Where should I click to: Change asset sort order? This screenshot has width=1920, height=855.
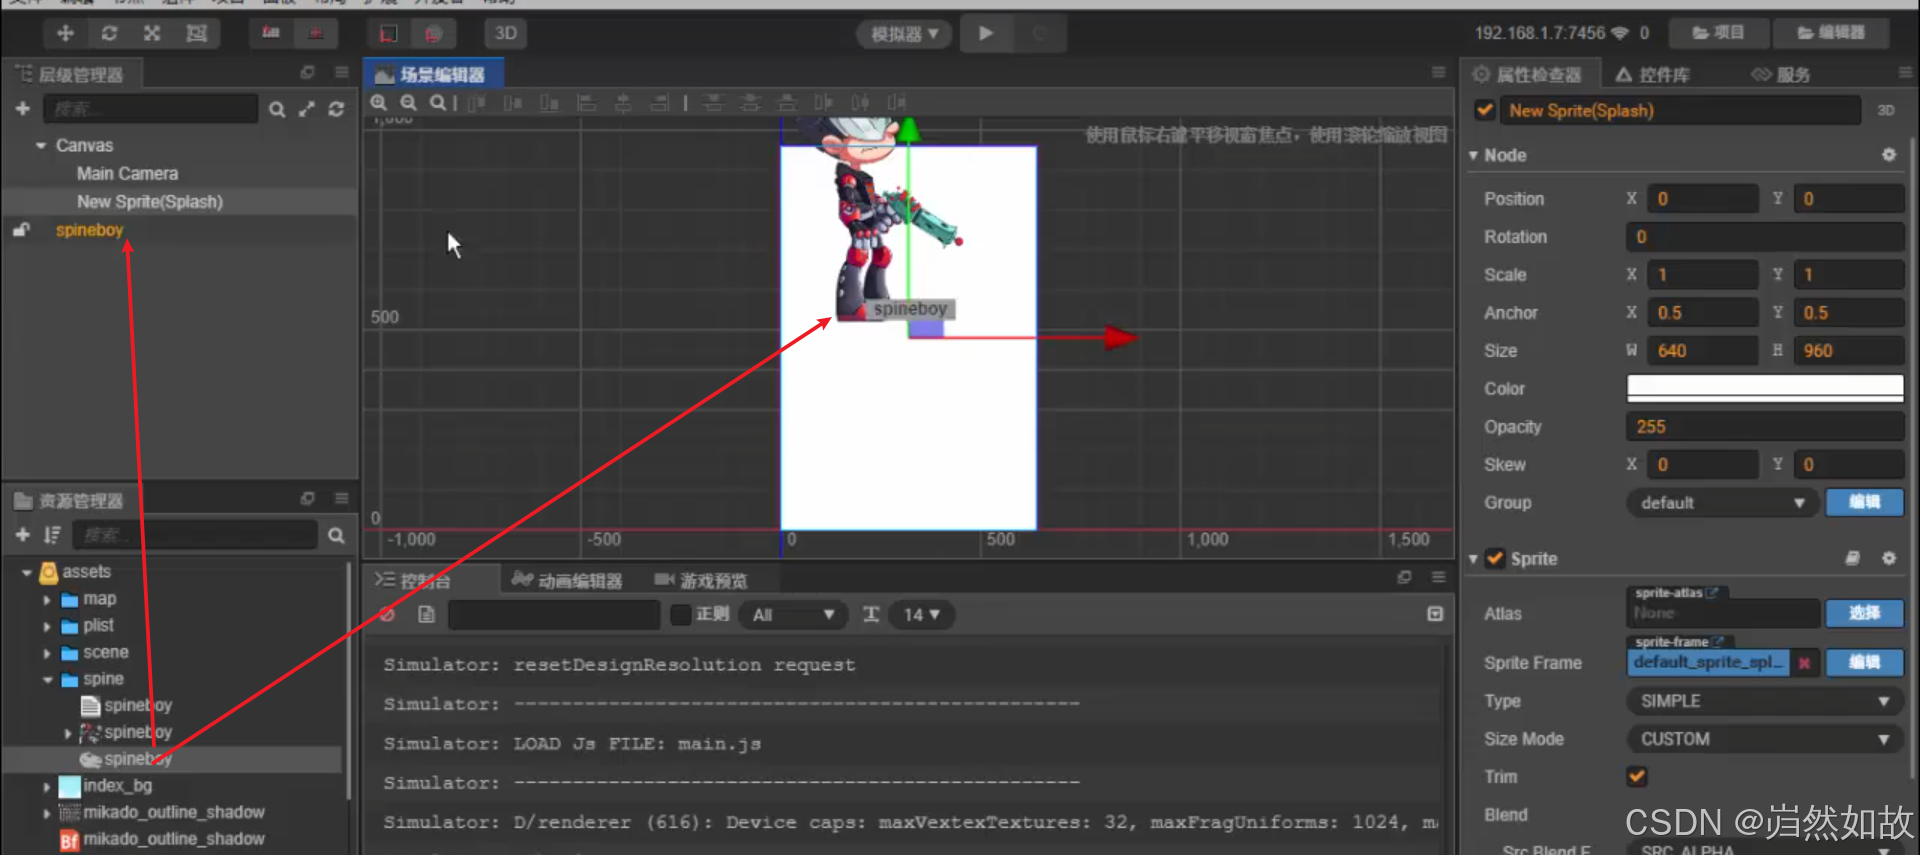(52, 535)
